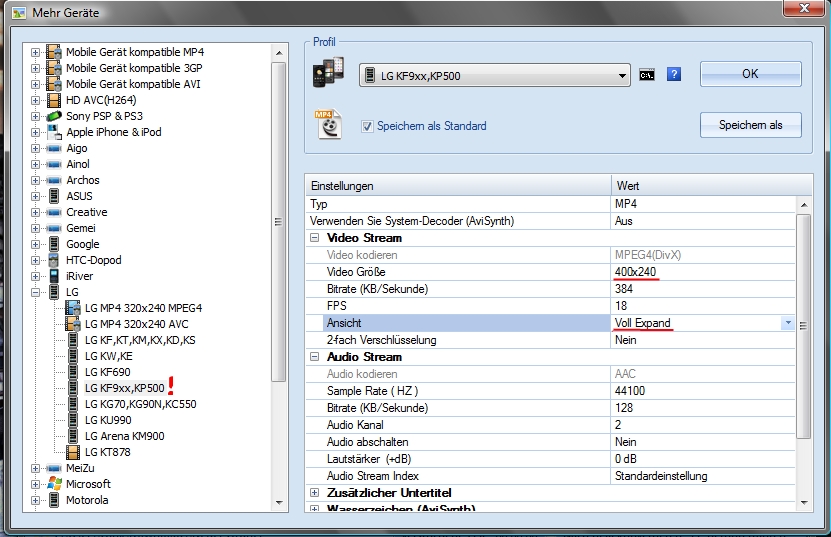Click the ASUS phone icon
This screenshot has height=537, width=831.
54,196
